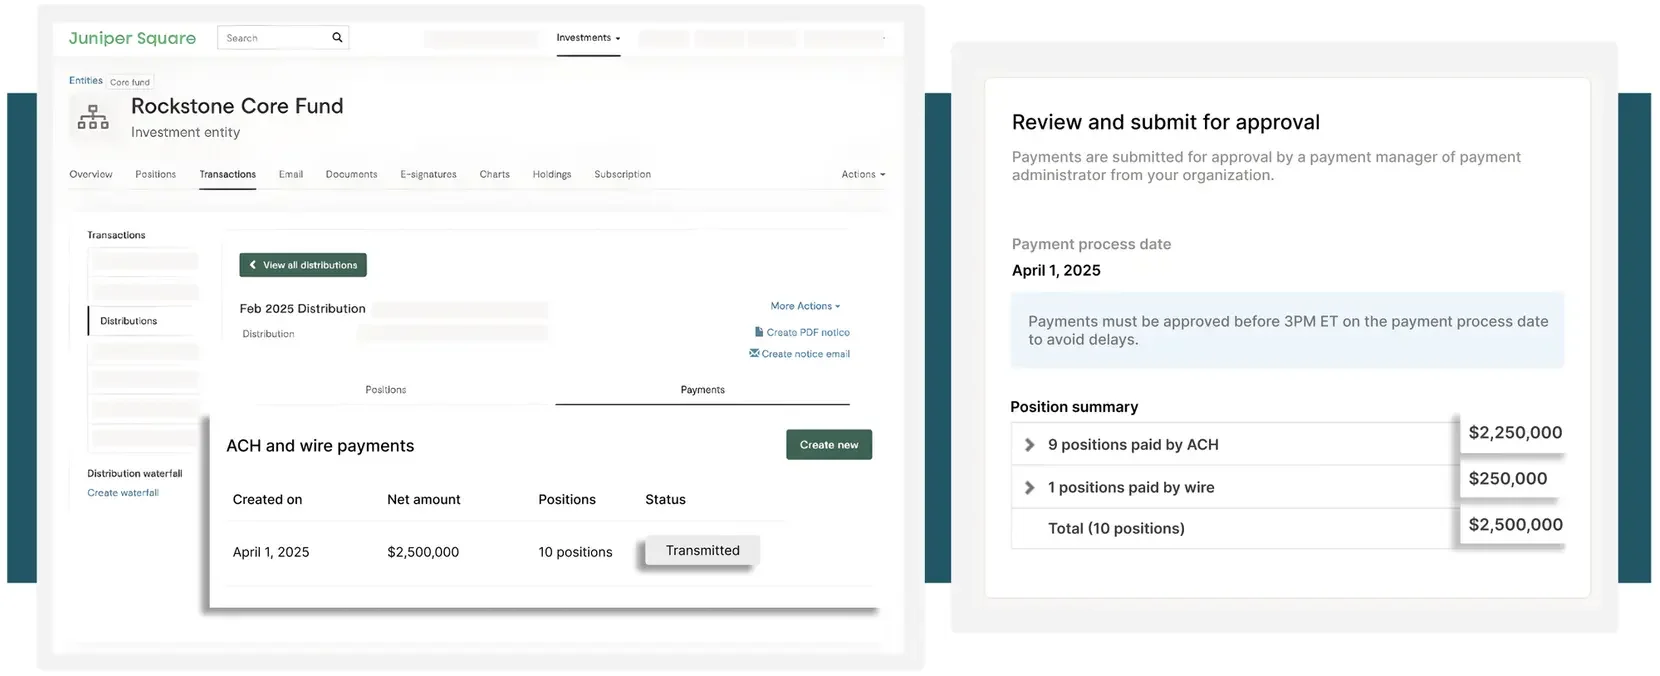Switch to Positions sub-tab of distribution
The width and height of the screenshot is (1660, 676).
click(x=386, y=390)
